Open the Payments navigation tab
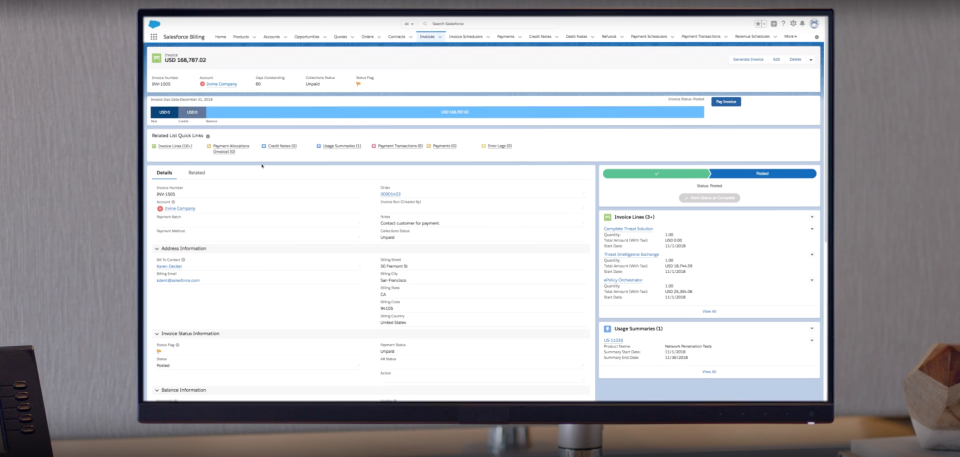The height and width of the screenshot is (457, 960). [x=506, y=36]
